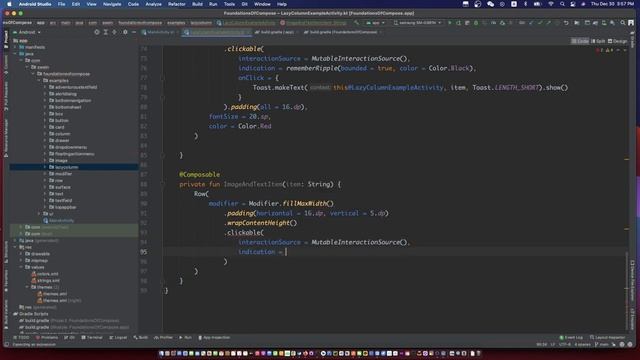Expand the adventuroustextfield package folder
640x360 pixels.
pyautogui.click(x=45, y=87)
